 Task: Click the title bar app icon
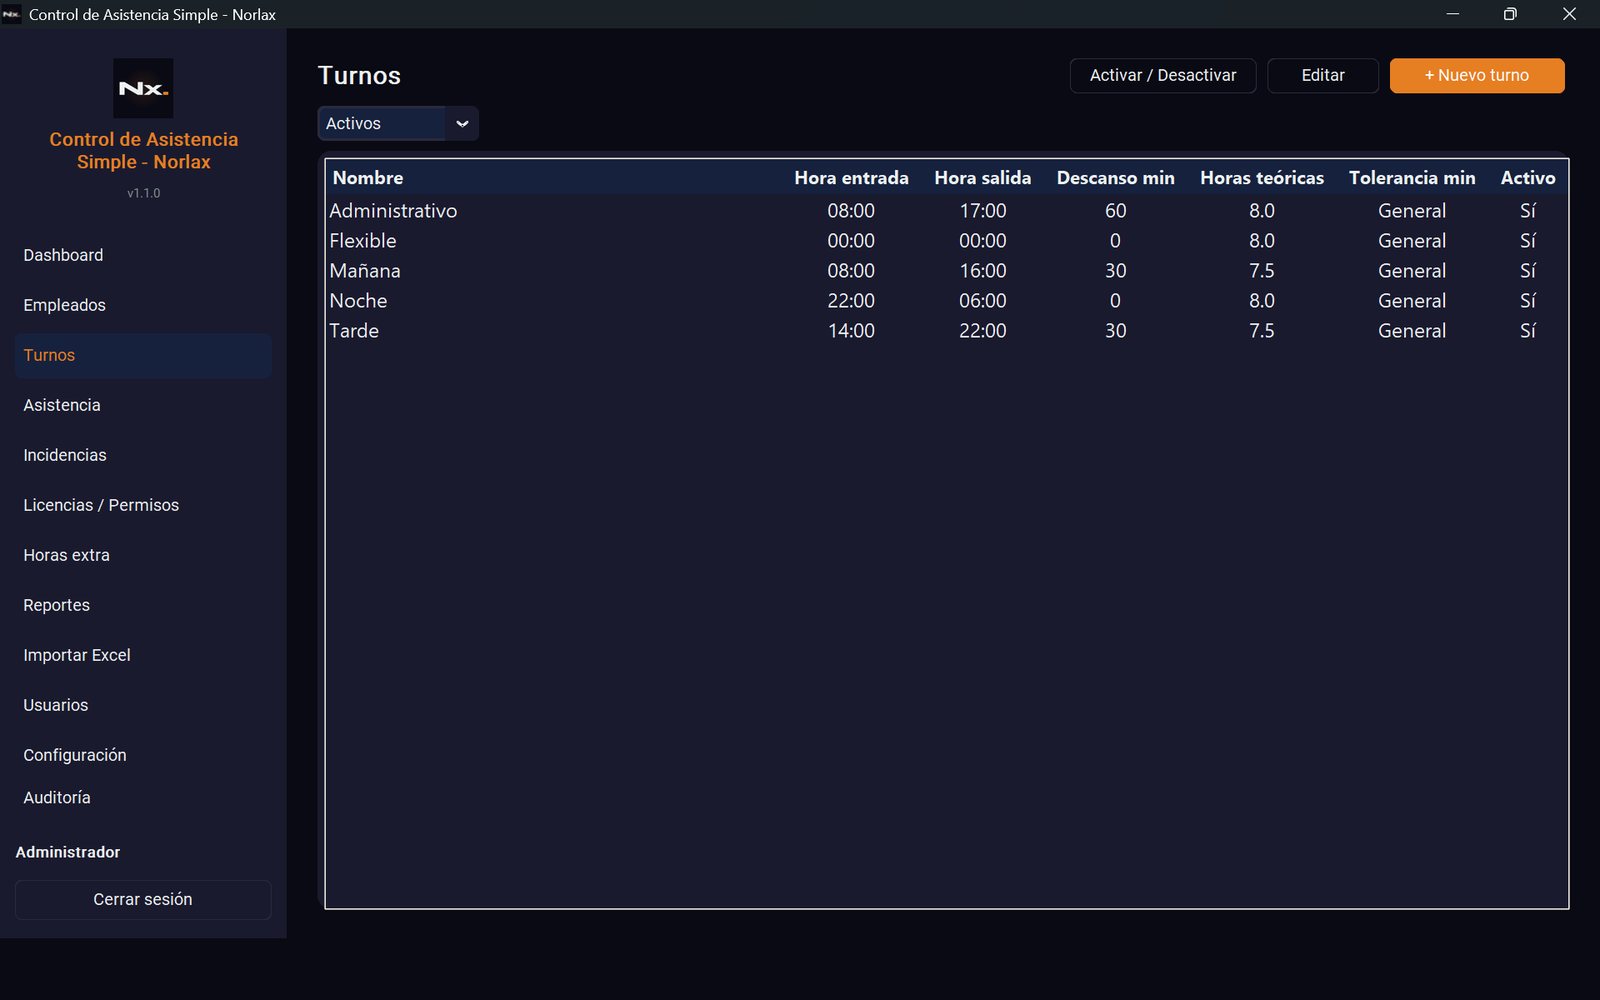tap(12, 14)
